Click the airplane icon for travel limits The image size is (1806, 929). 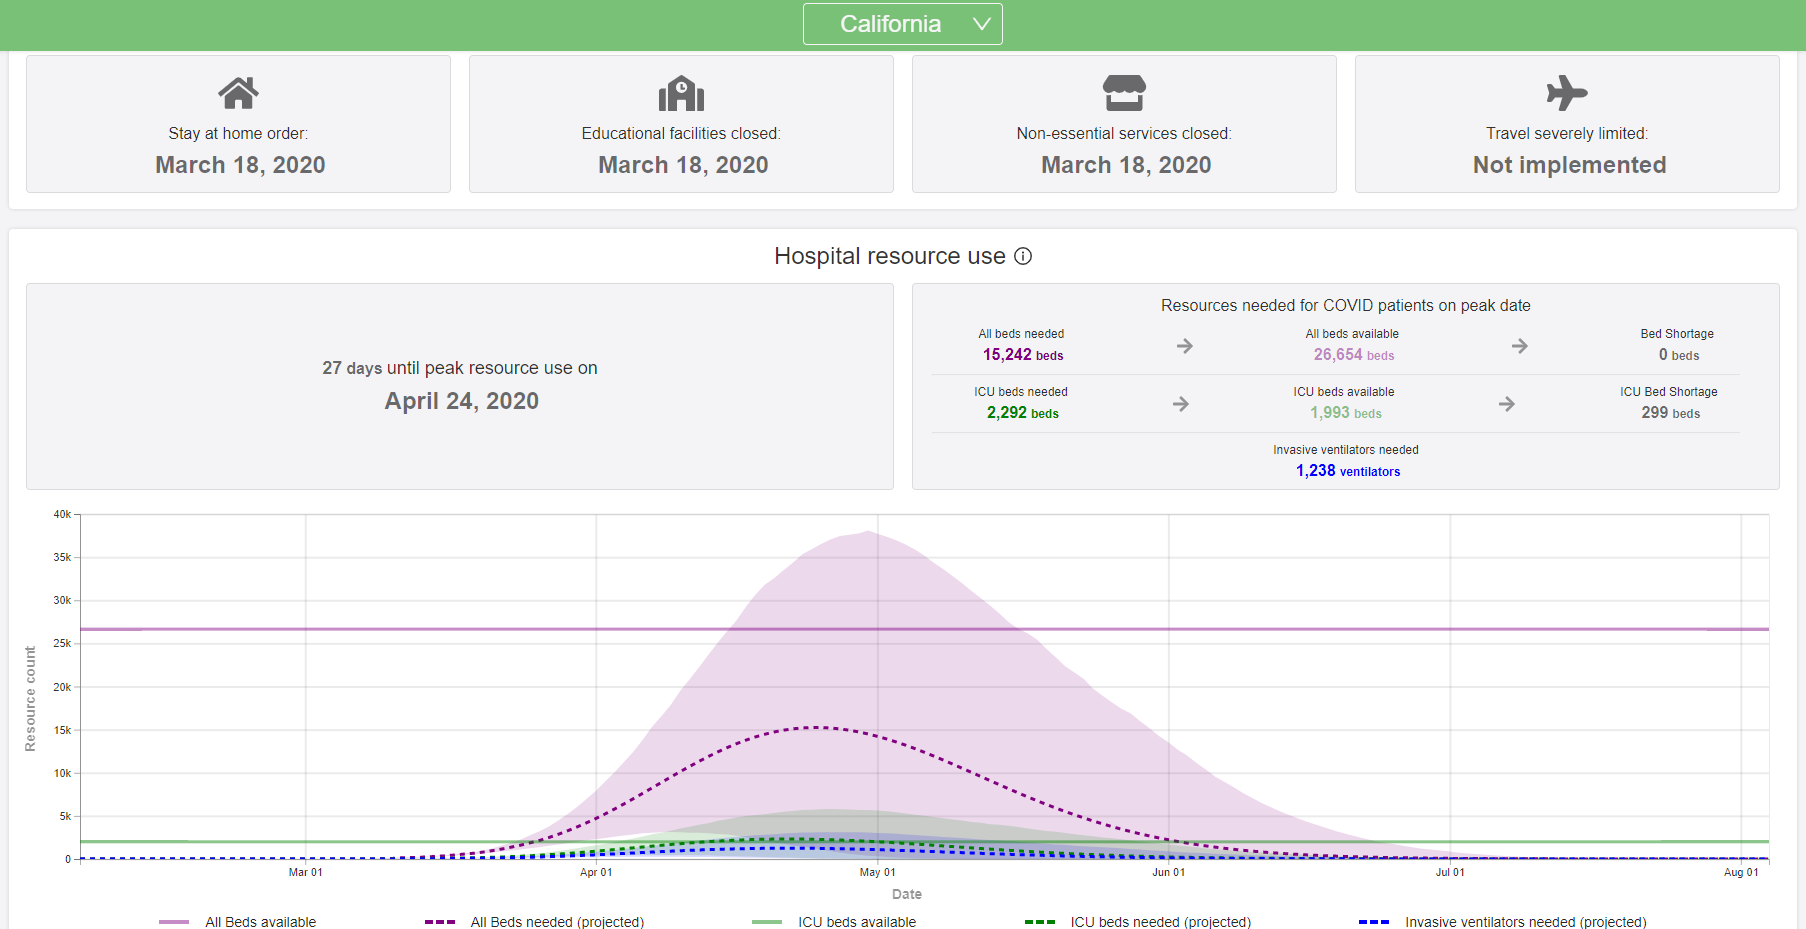coord(1567,93)
